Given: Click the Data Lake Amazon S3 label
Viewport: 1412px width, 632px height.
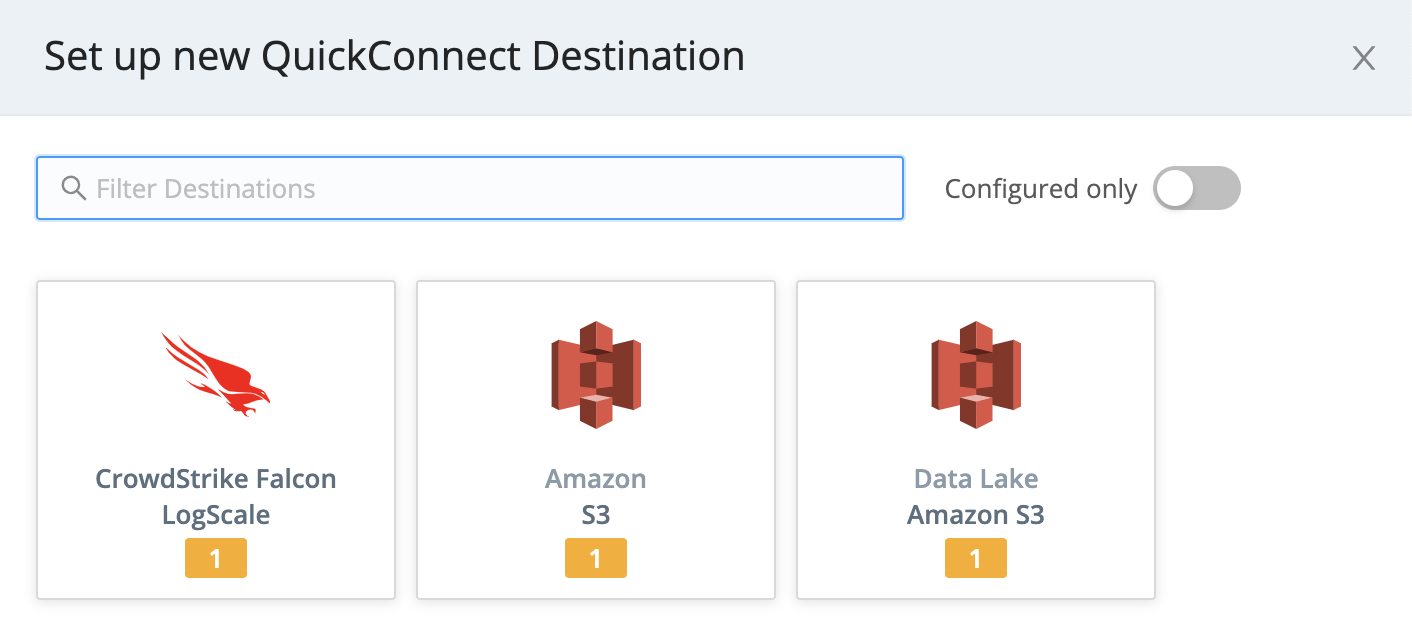Looking at the screenshot, I should (x=975, y=496).
